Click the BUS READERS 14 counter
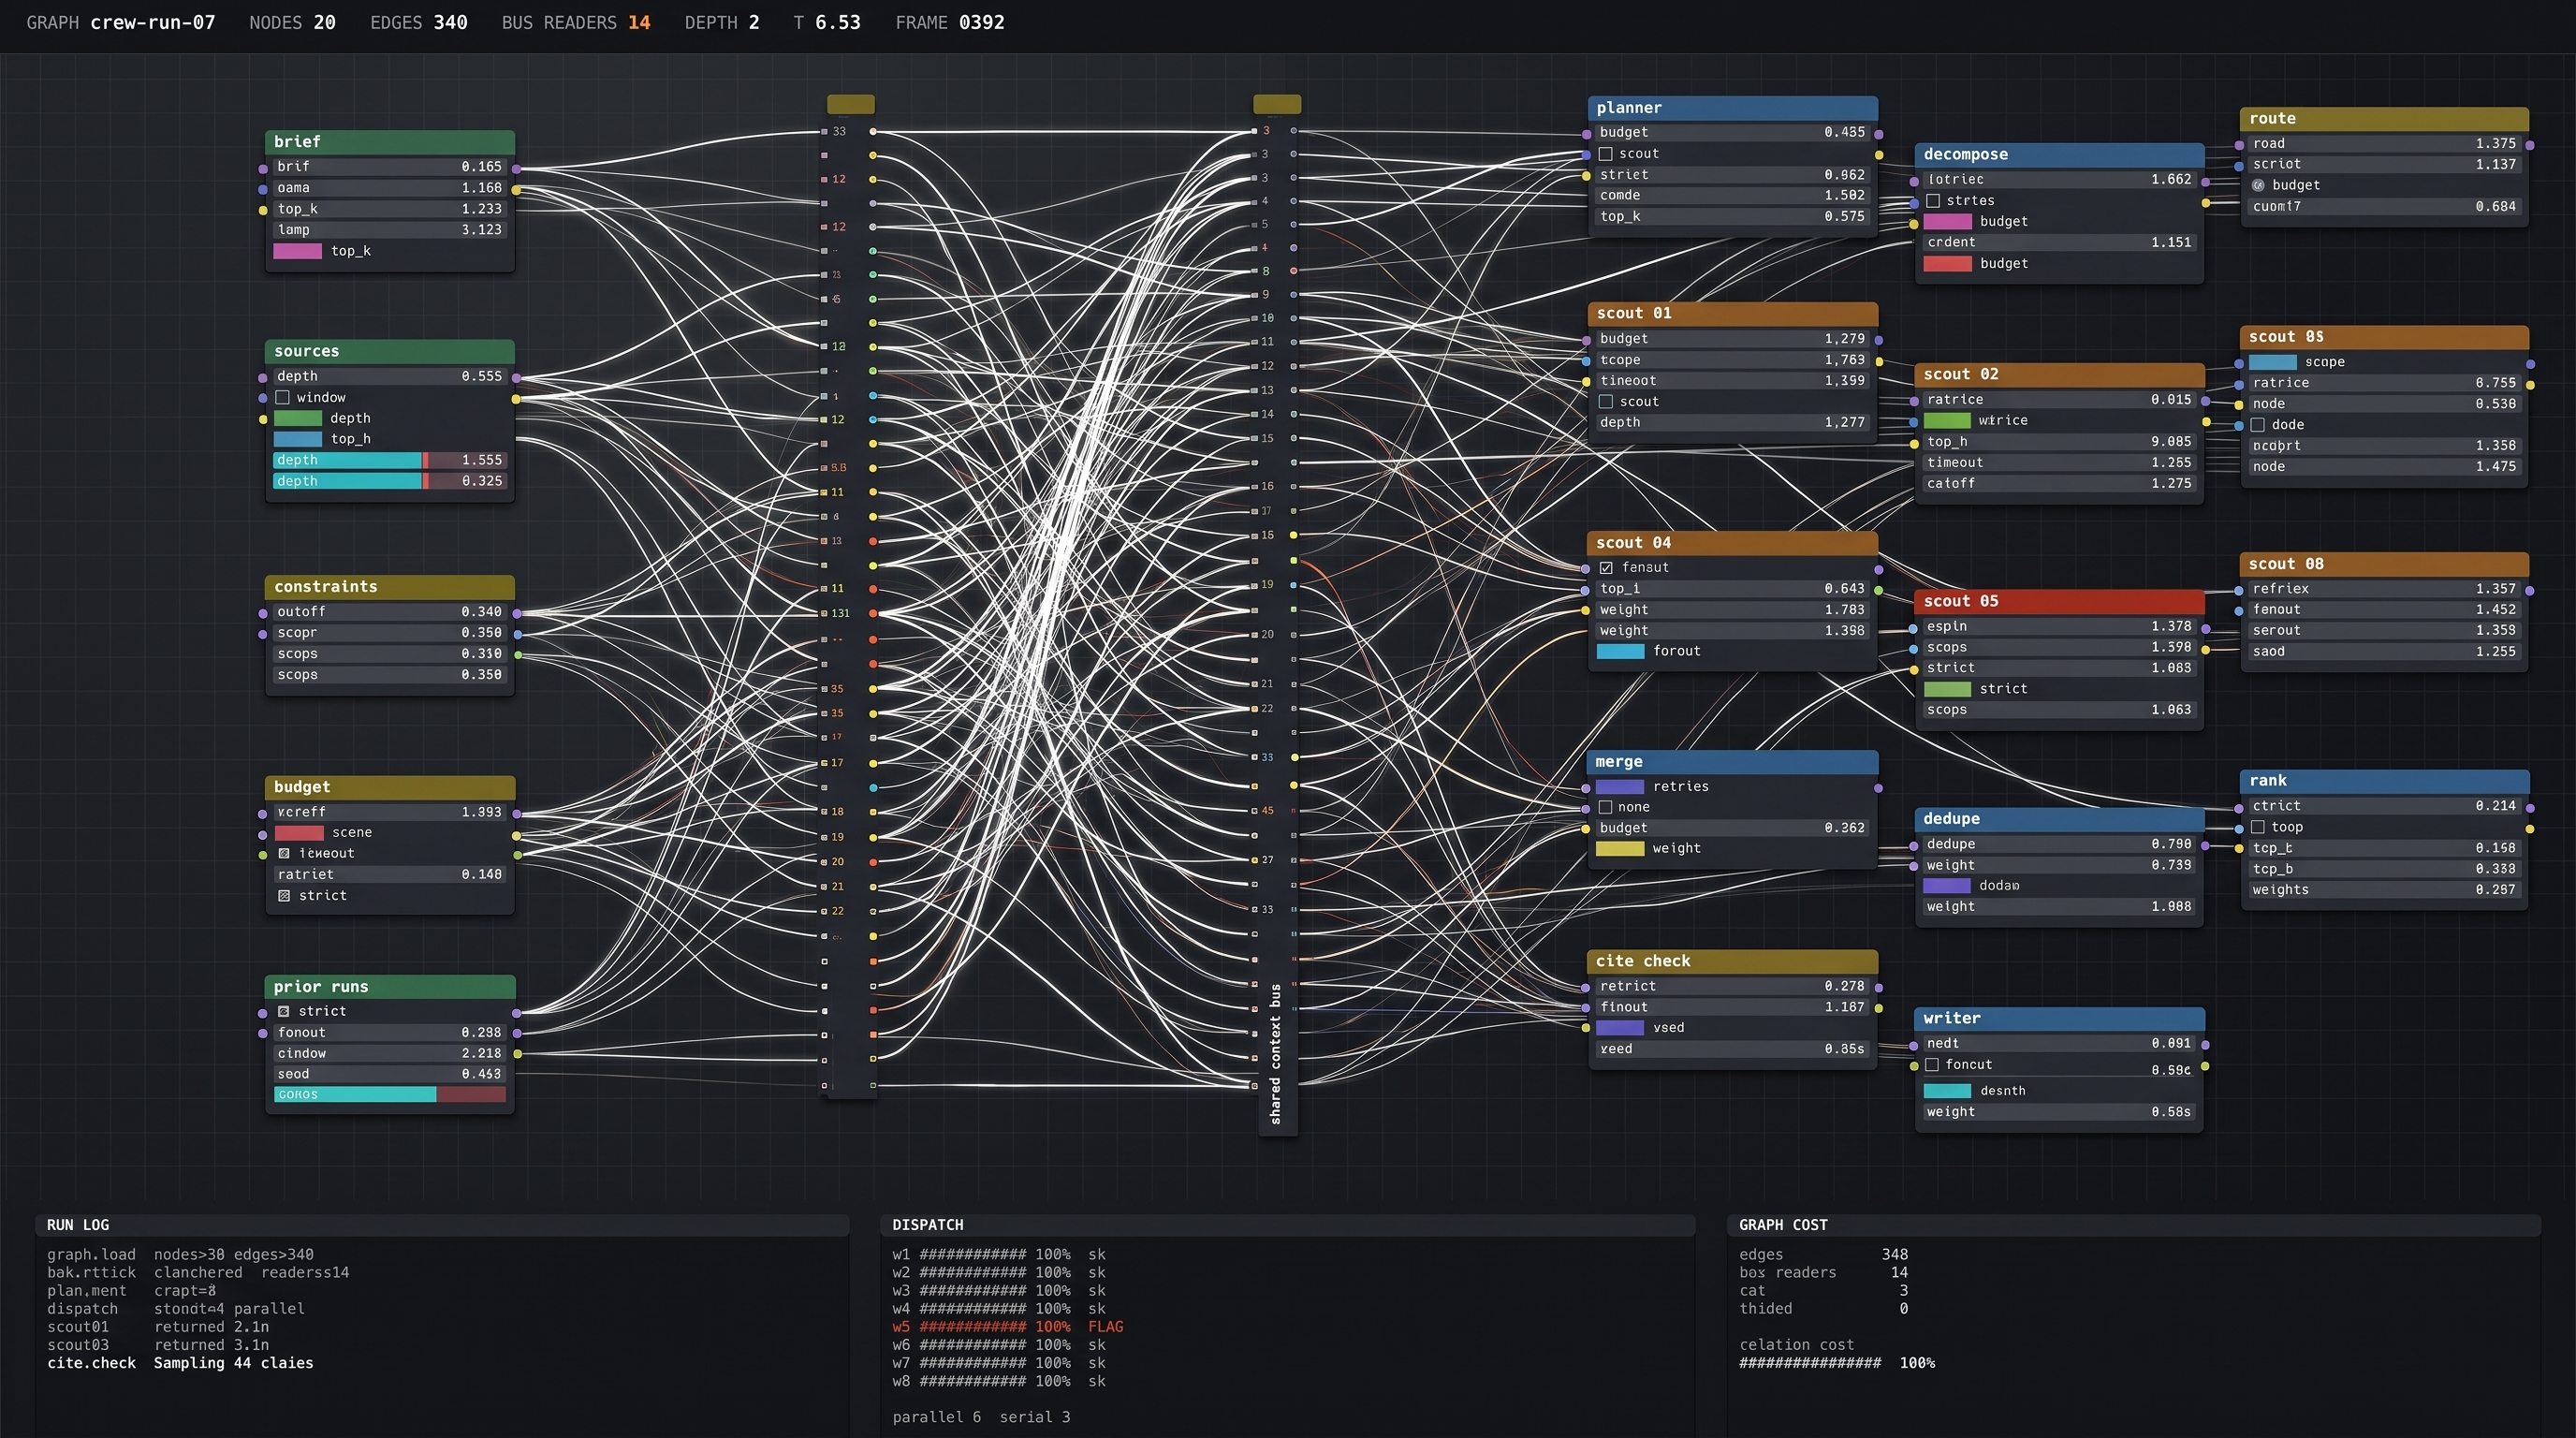This screenshot has width=2576, height=1438. (576, 23)
